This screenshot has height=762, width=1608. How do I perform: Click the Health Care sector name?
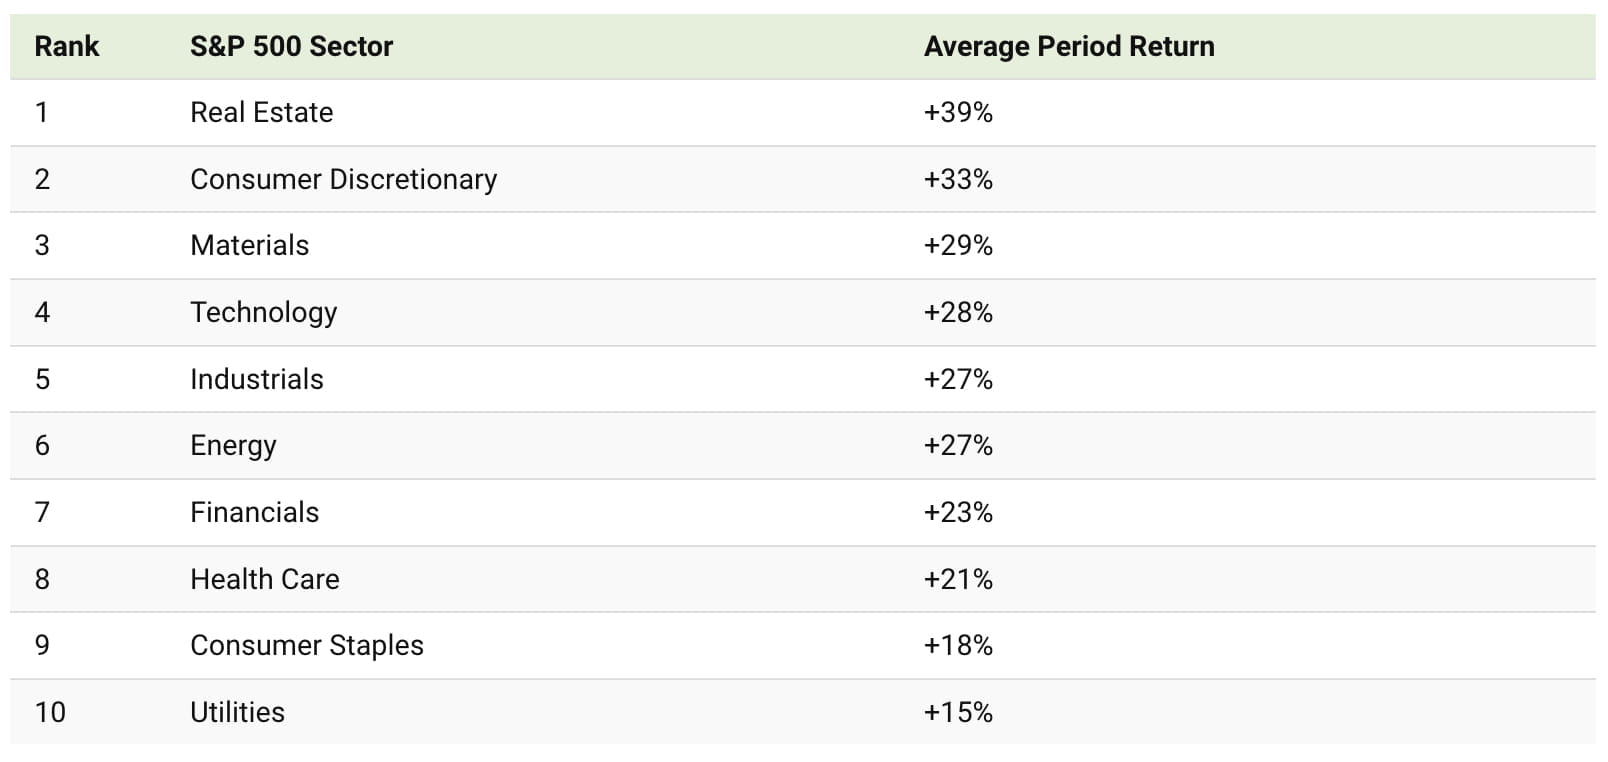(x=264, y=579)
